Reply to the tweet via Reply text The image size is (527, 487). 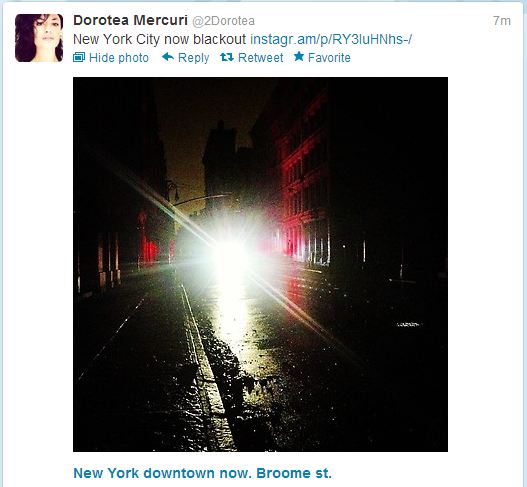(194, 58)
